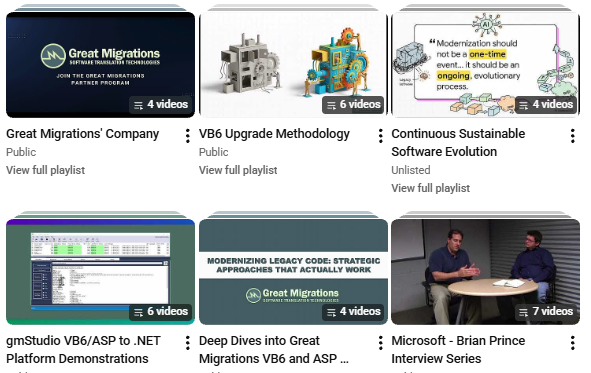View full playlist for VB6 Upgrade Methodology
591x373 pixels.
pos(238,170)
